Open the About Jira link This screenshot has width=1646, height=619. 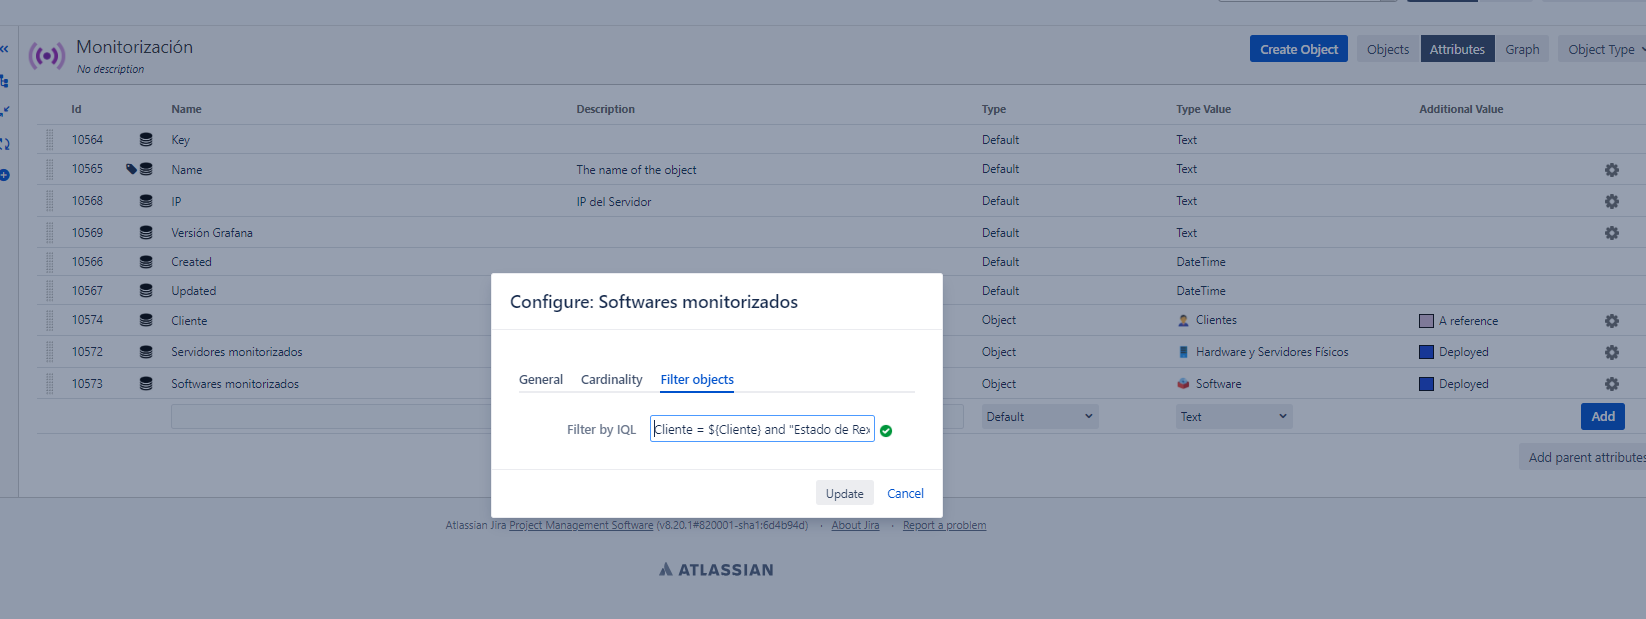(855, 525)
